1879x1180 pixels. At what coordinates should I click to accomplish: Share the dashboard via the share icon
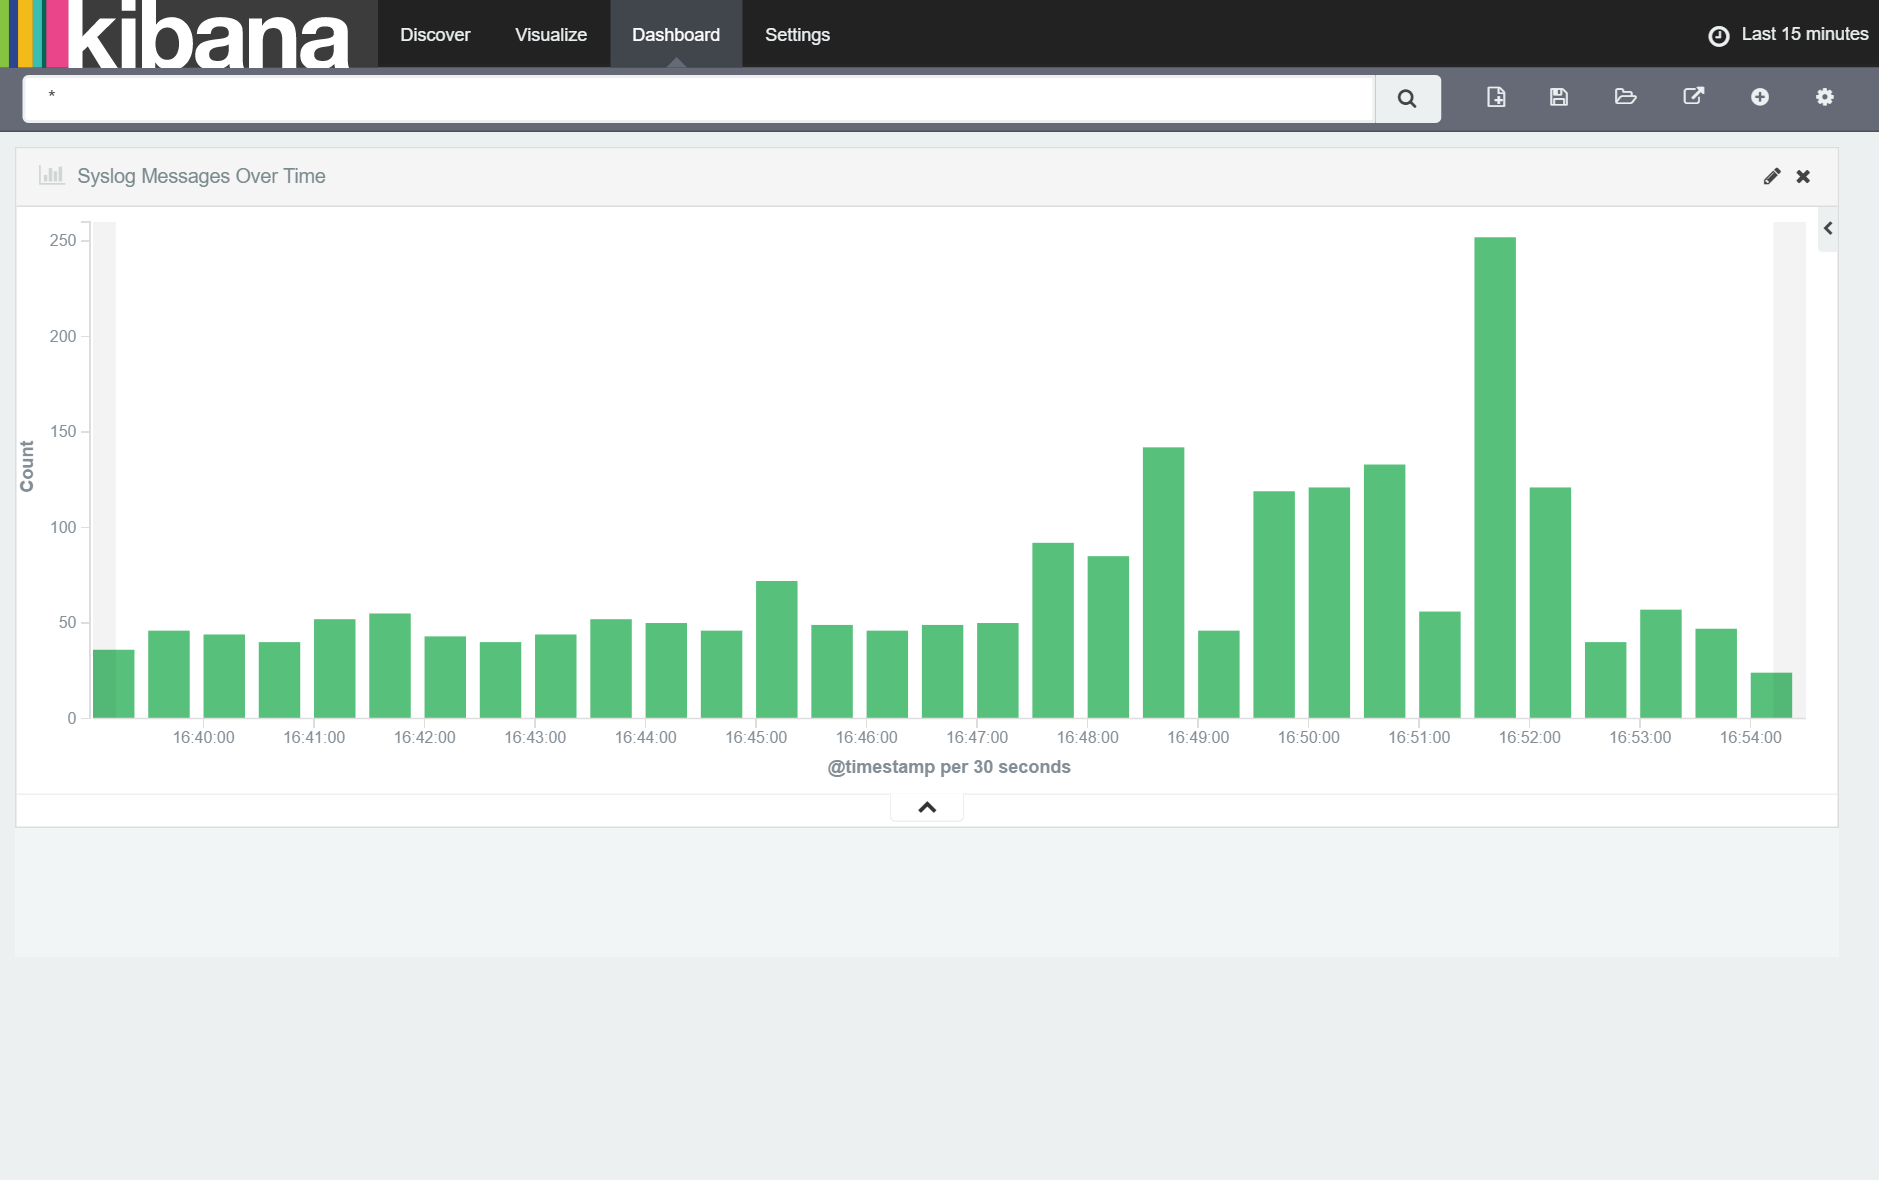pyautogui.click(x=1693, y=97)
